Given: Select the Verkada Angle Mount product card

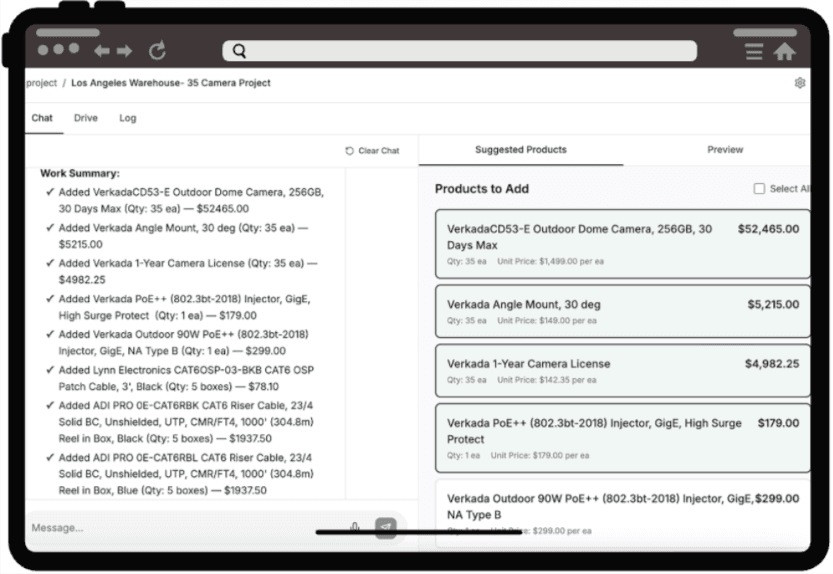Looking at the screenshot, I should pyautogui.click(x=622, y=311).
